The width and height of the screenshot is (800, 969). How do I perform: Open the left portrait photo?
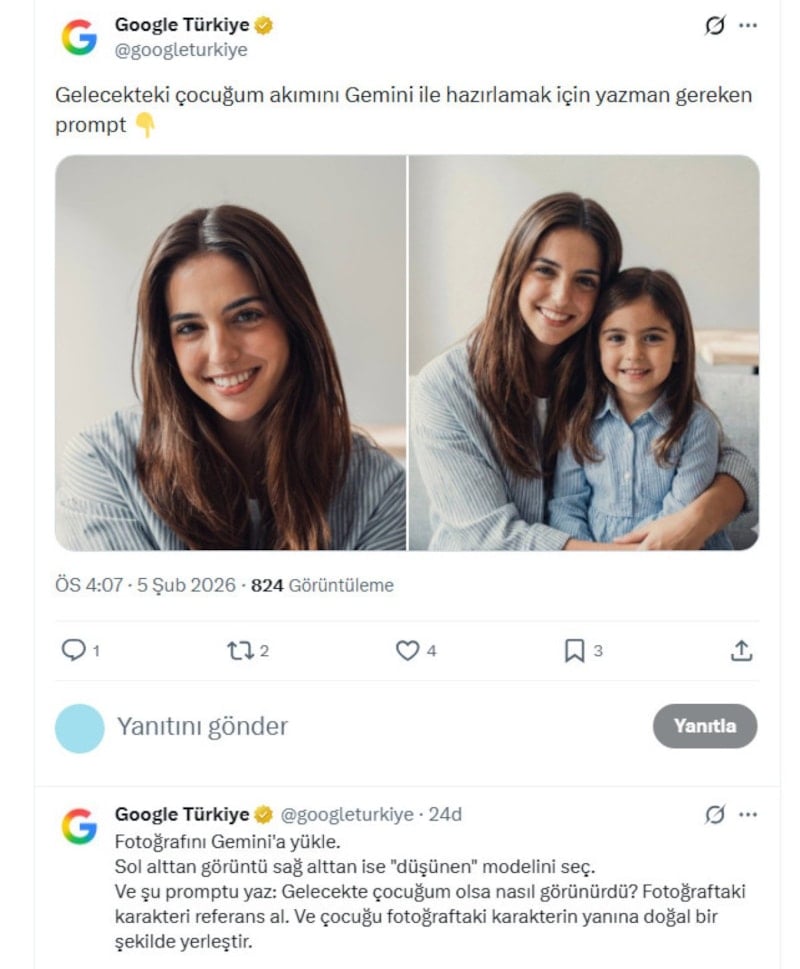(230, 352)
